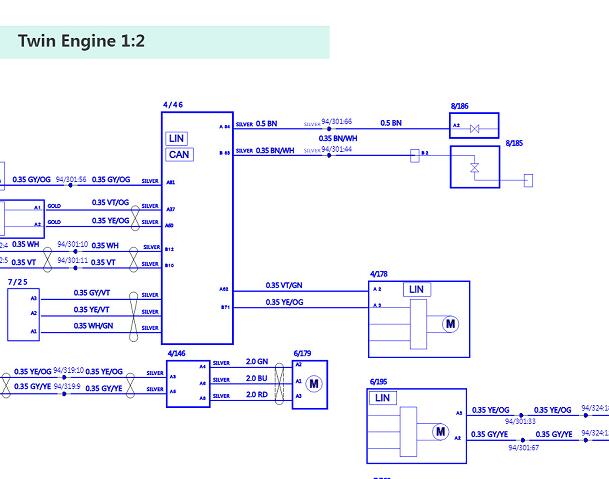Click the small connector box at pin B2 near 8/185
This screenshot has height=479, width=609.
[x=415, y=156]
